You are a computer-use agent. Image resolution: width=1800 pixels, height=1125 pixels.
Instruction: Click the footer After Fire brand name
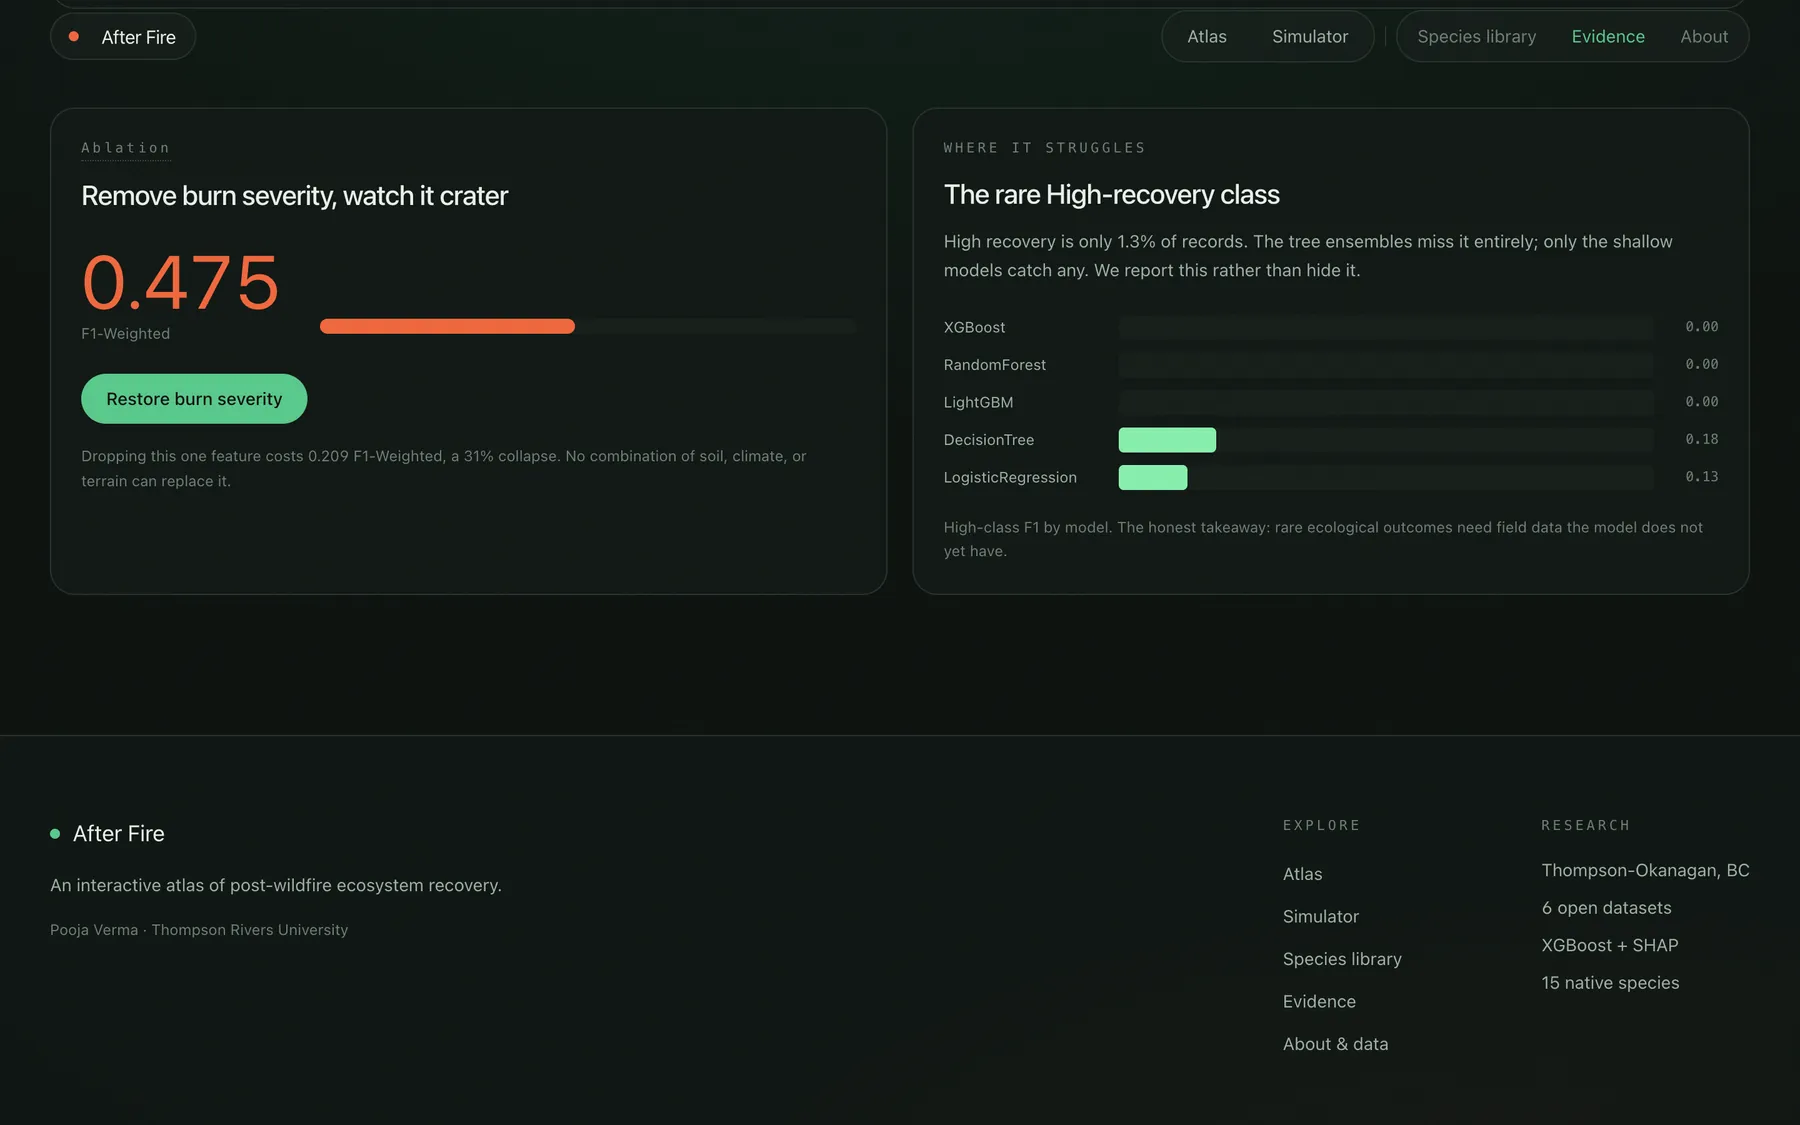[x=118, y=834]
